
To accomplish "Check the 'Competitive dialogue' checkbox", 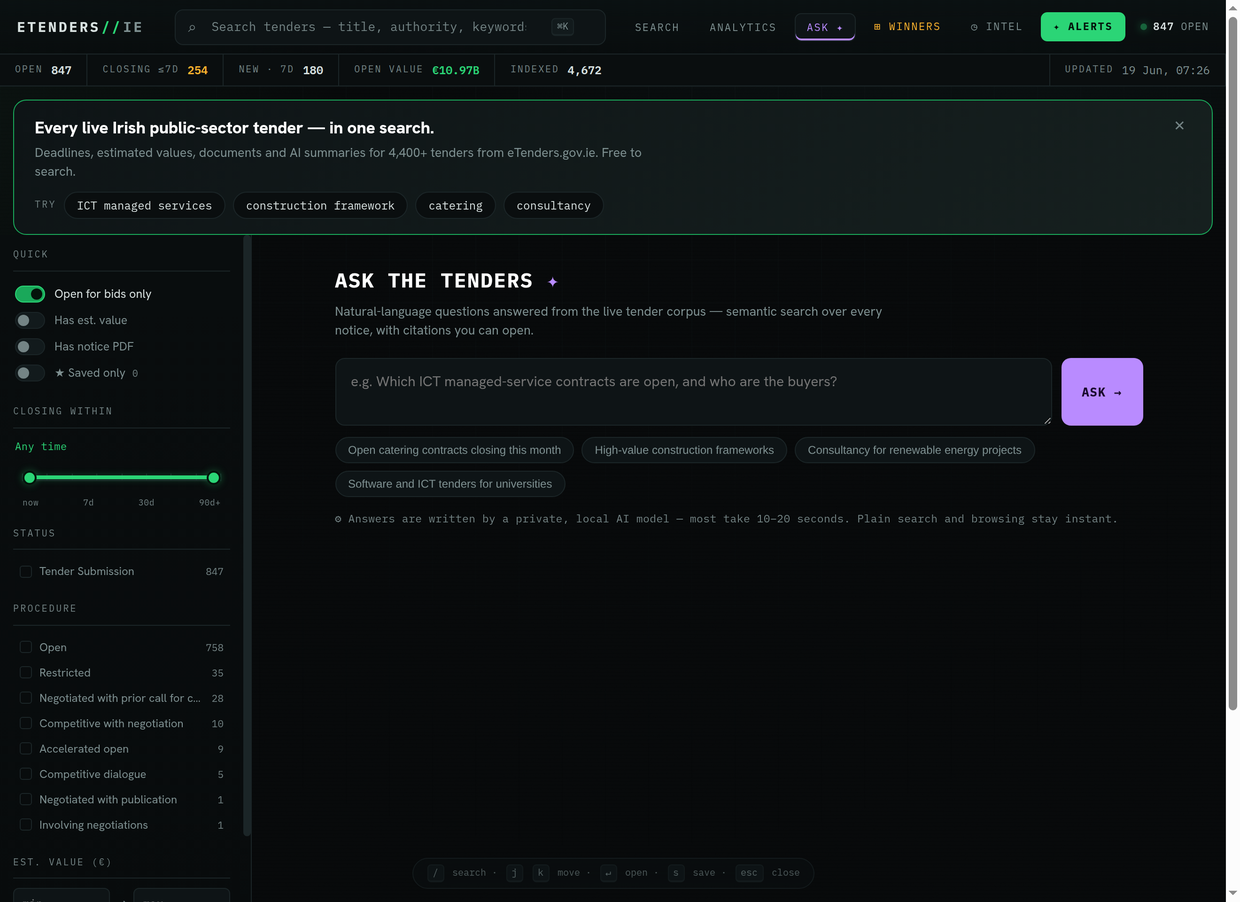I will [26, 774].
